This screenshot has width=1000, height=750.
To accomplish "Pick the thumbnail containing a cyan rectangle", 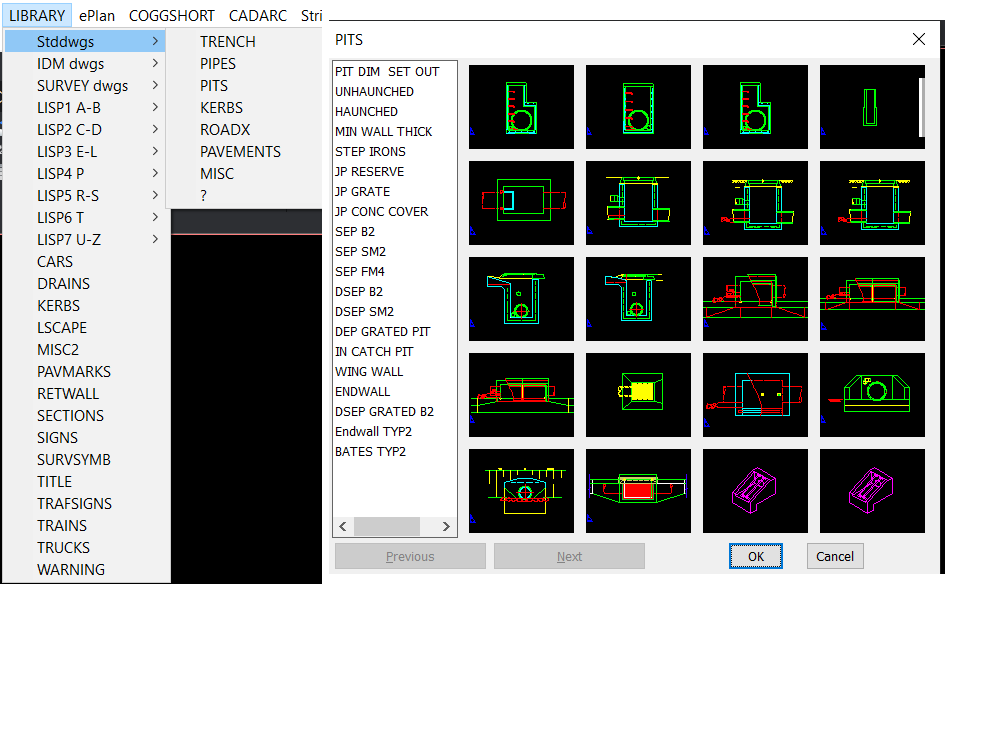I will [521, 203].
